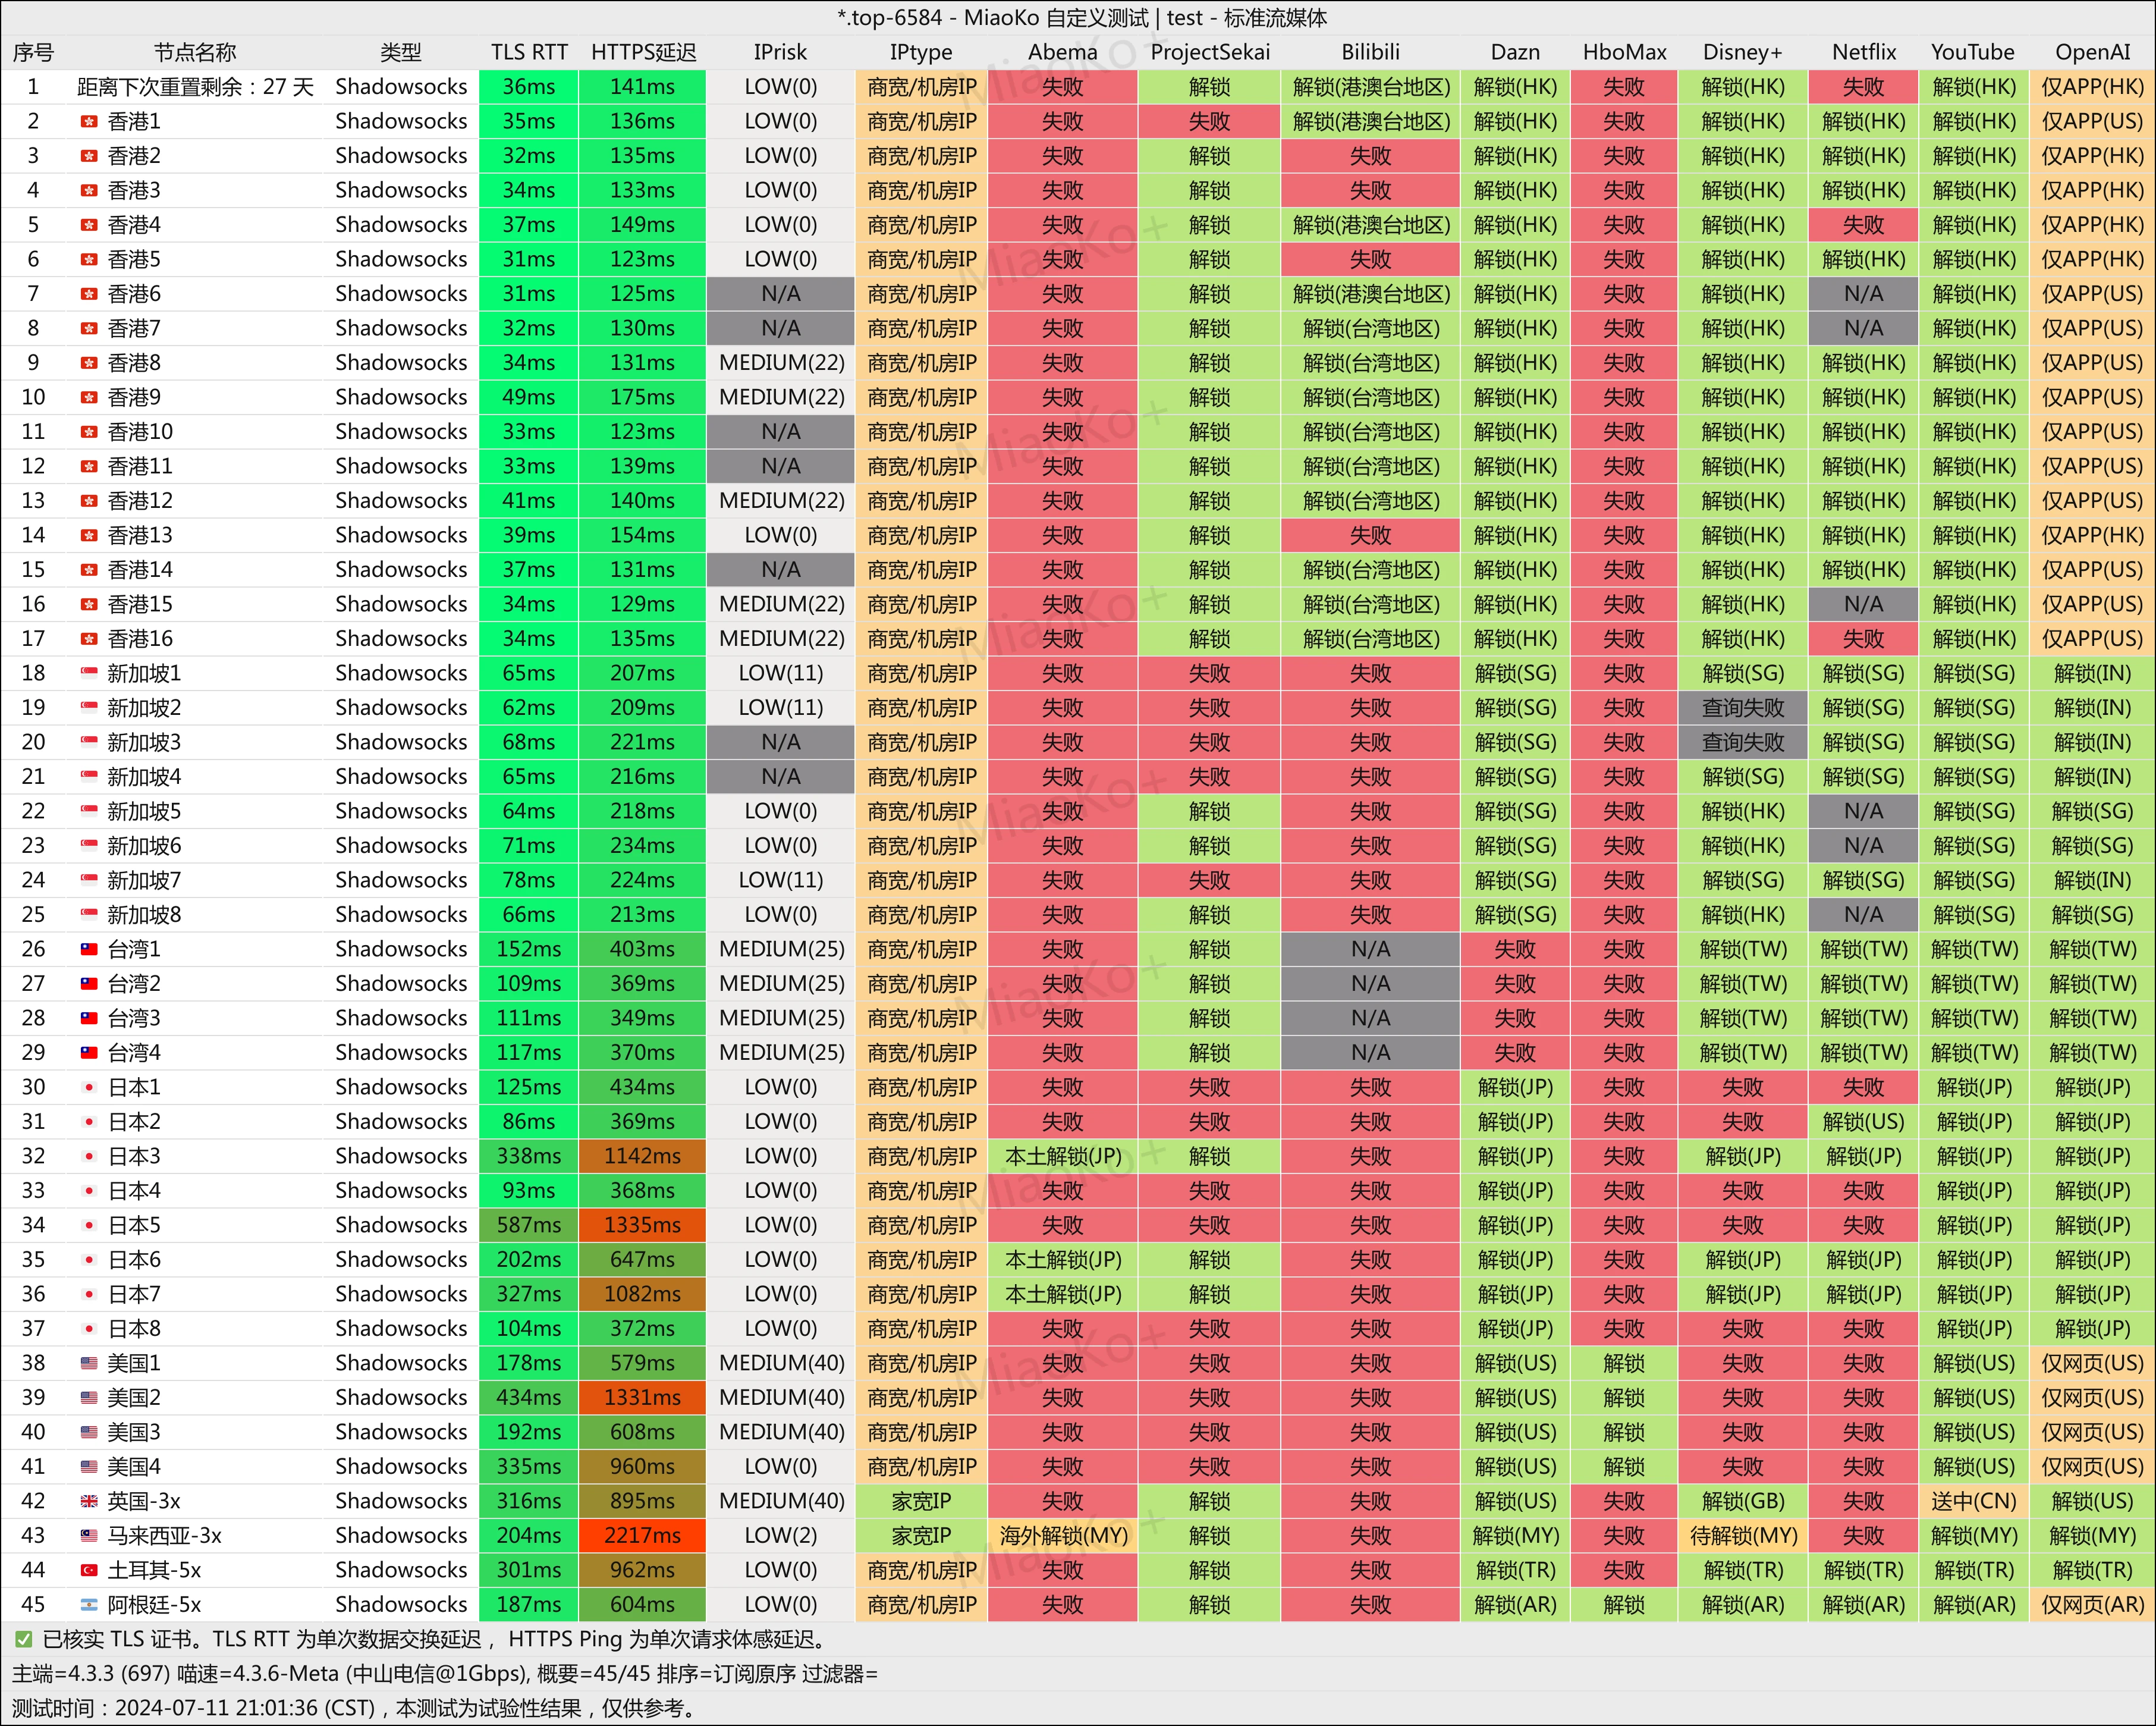Click the US flag icon beside 美国1

pos(89,1364)
